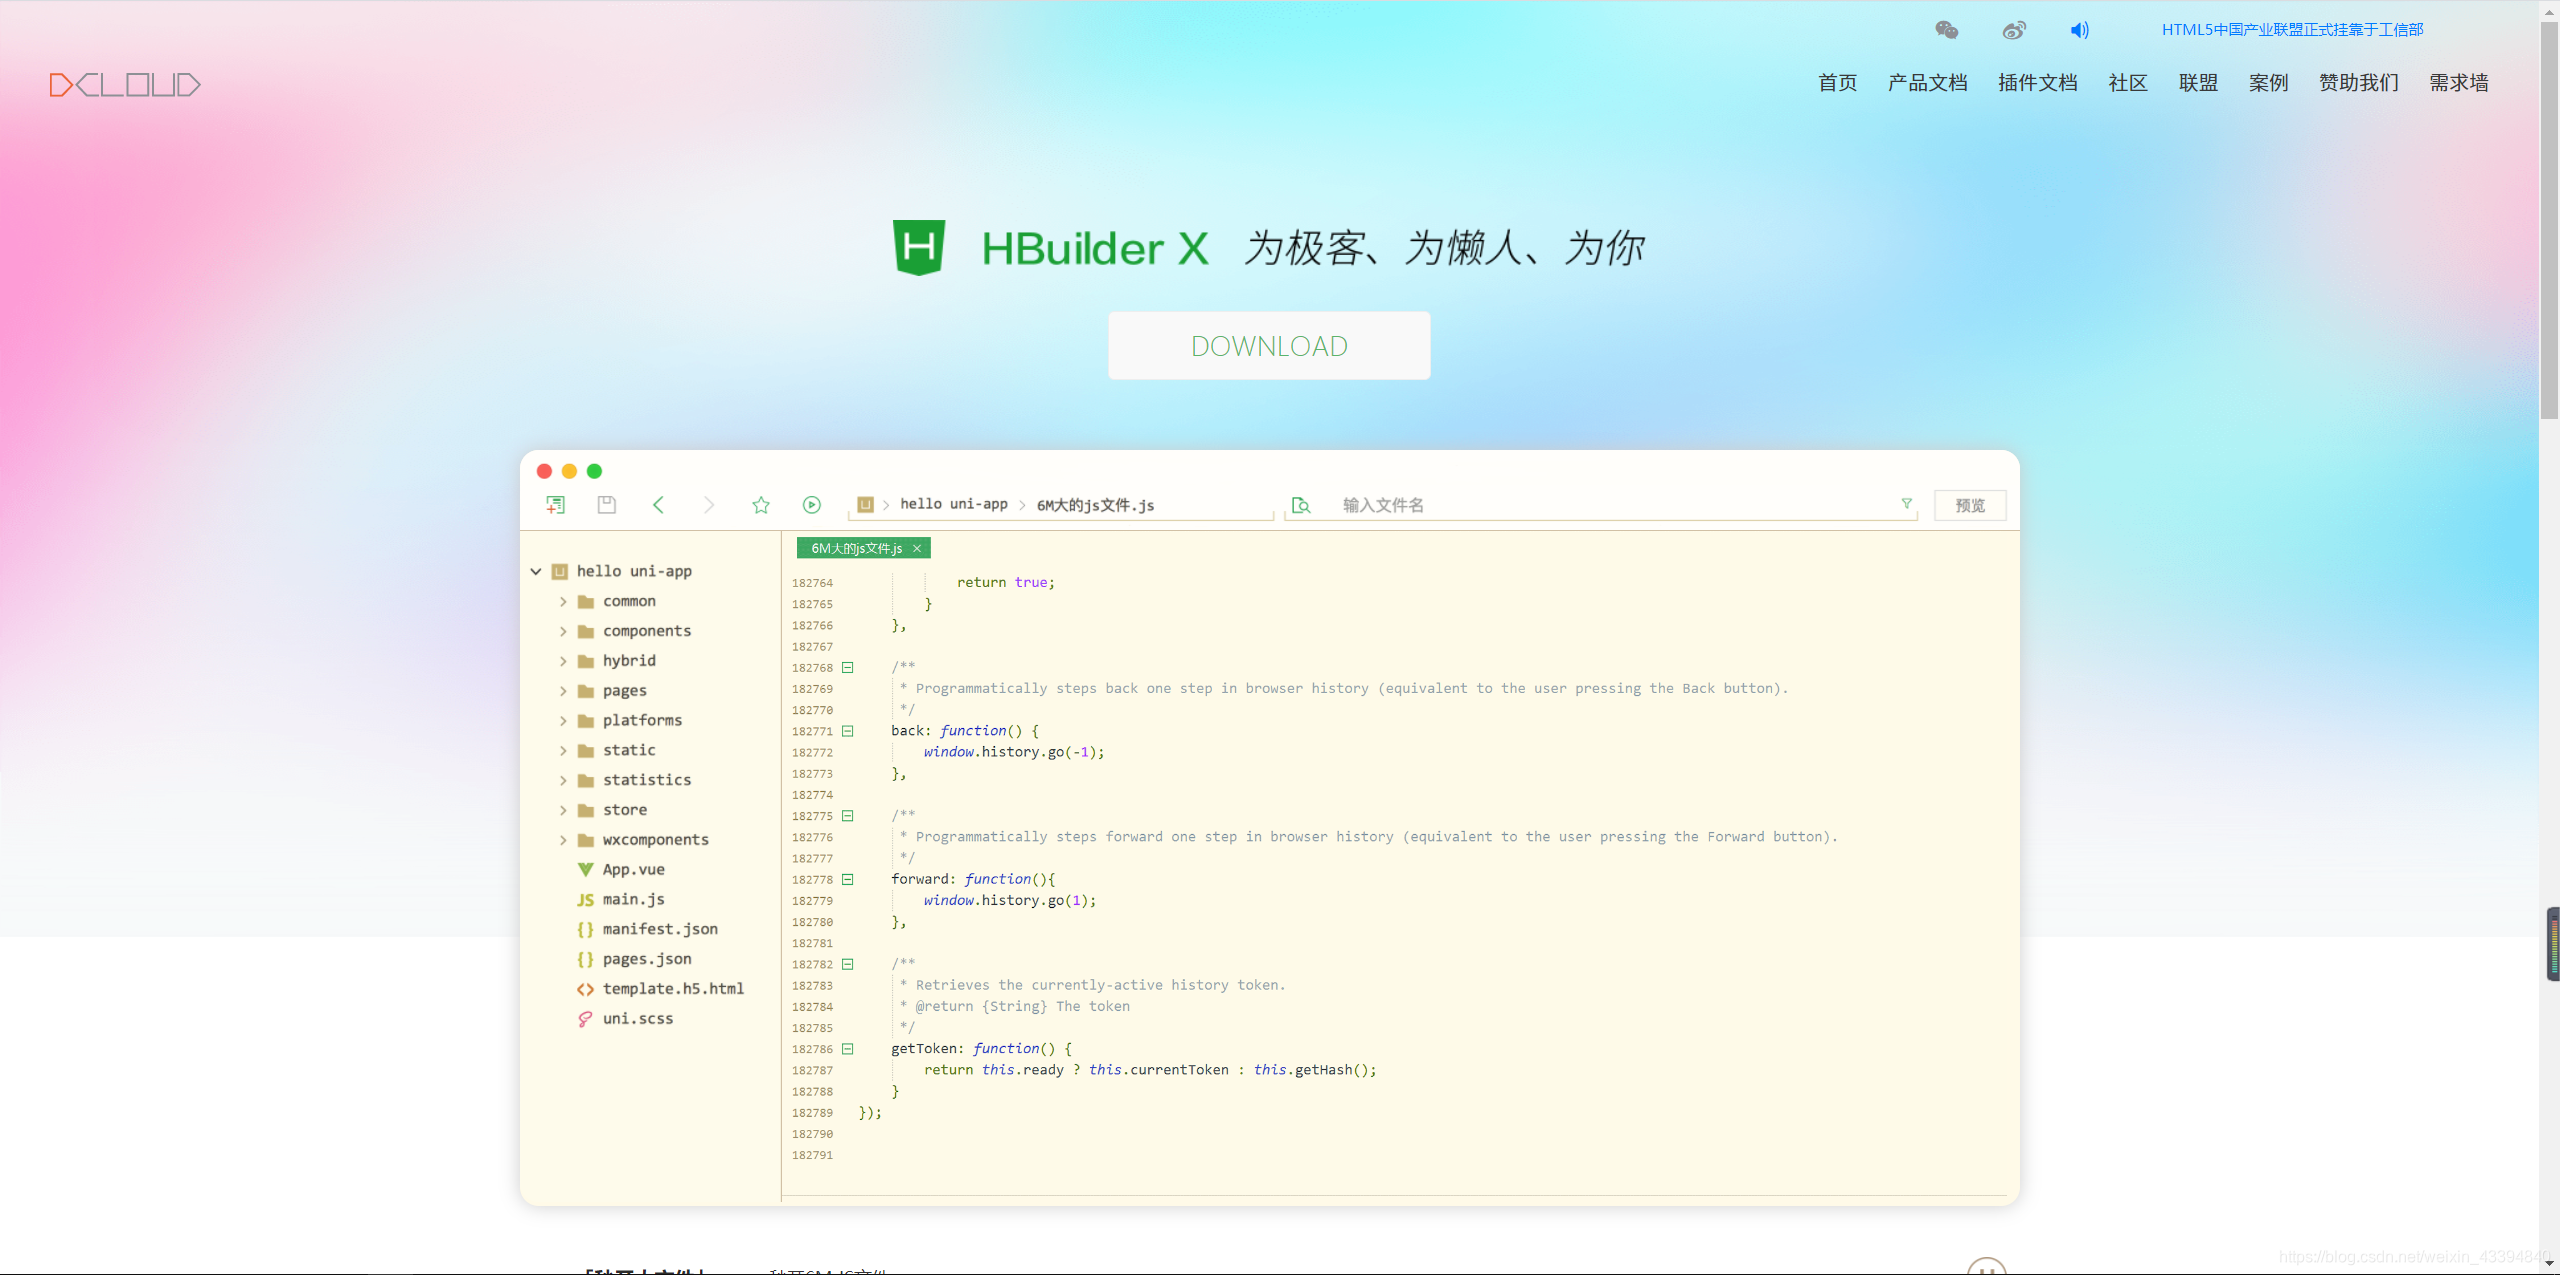Image resolution: width=2560 pixels, height=1275 pixels.
Task: Open template.h5.html in file tree
Action: pos(673,988)
